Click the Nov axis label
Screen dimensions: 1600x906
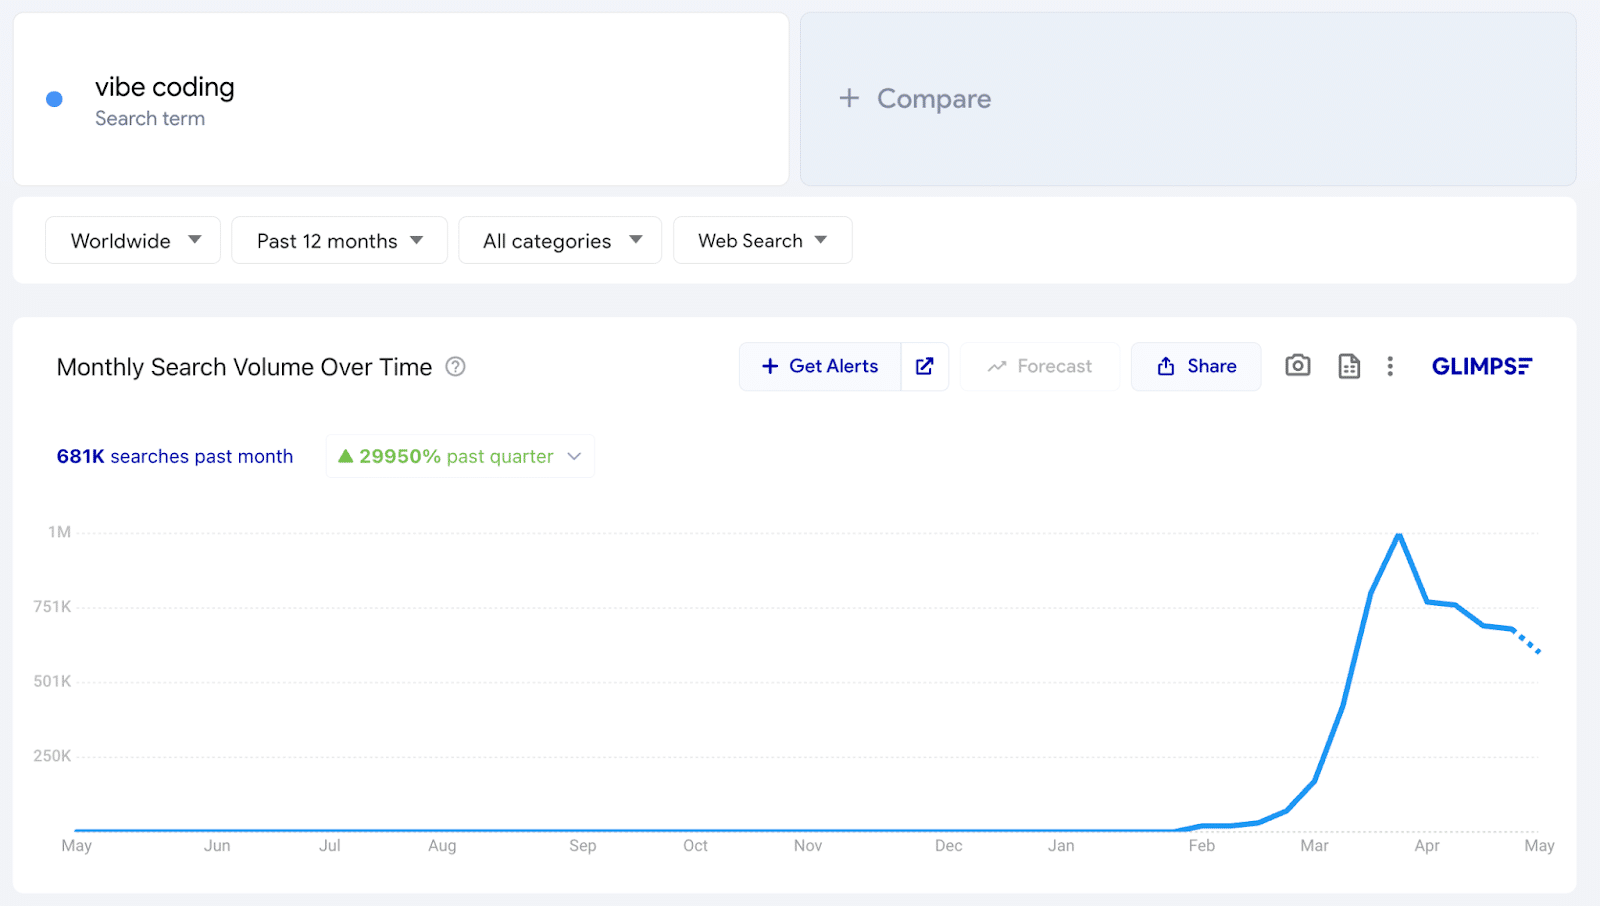tap(808, 846)
